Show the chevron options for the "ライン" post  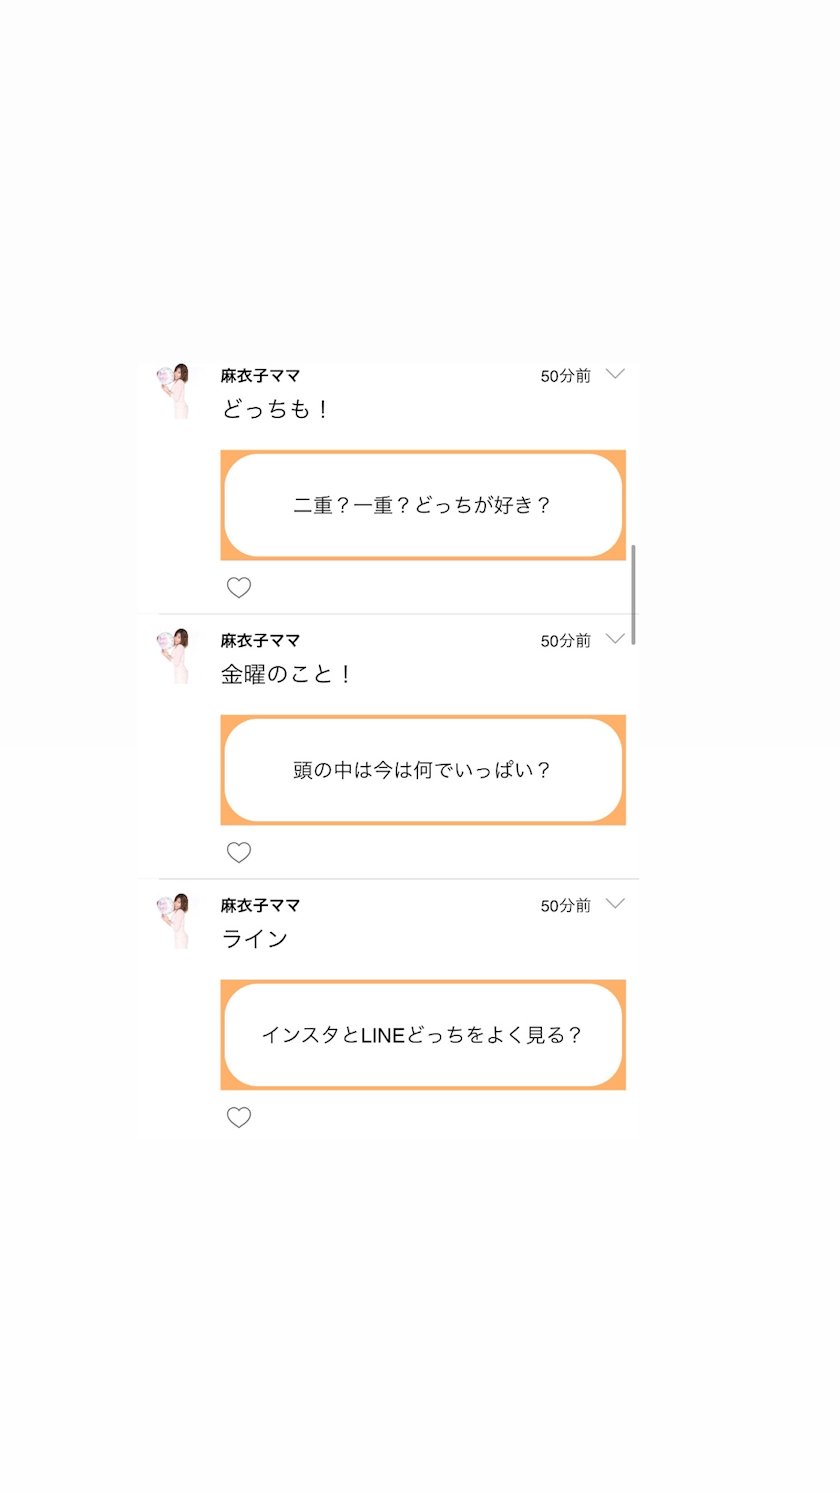[x=615, y=904]
